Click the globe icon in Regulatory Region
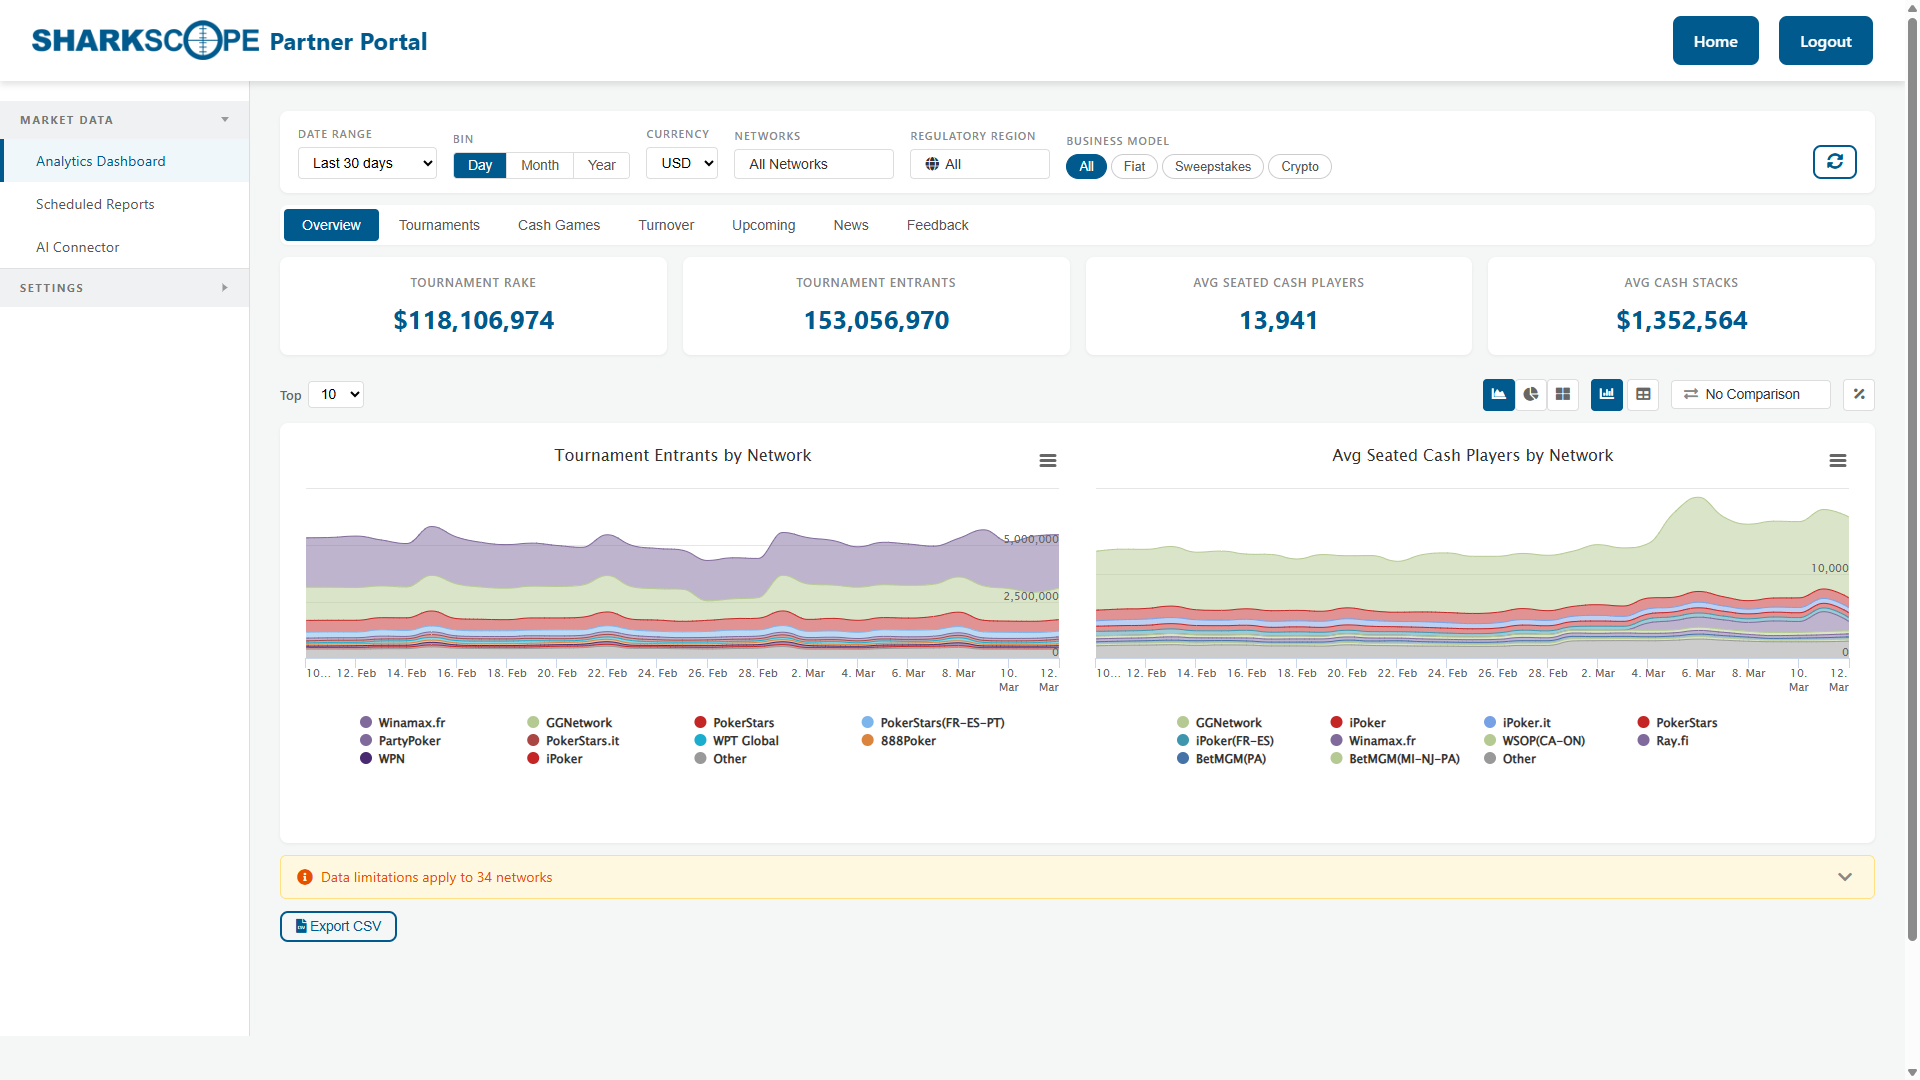The image size is (1920, 1080). [x=932, y=164]
